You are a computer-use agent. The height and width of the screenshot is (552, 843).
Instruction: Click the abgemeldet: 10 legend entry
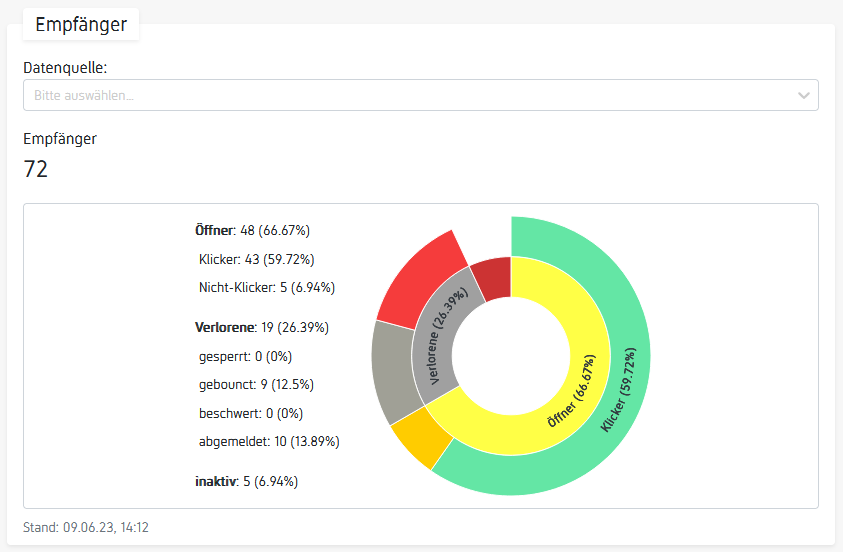269,441
